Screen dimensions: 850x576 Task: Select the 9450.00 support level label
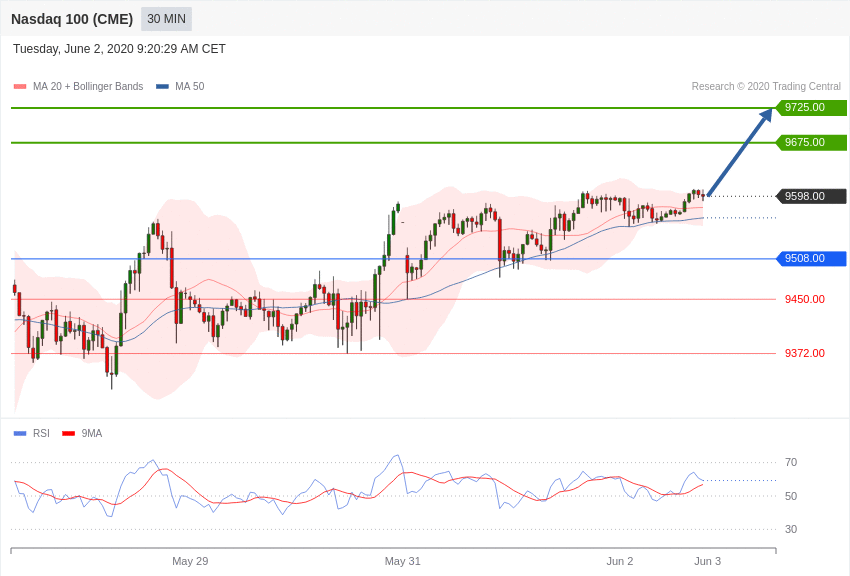pos(804,299)
